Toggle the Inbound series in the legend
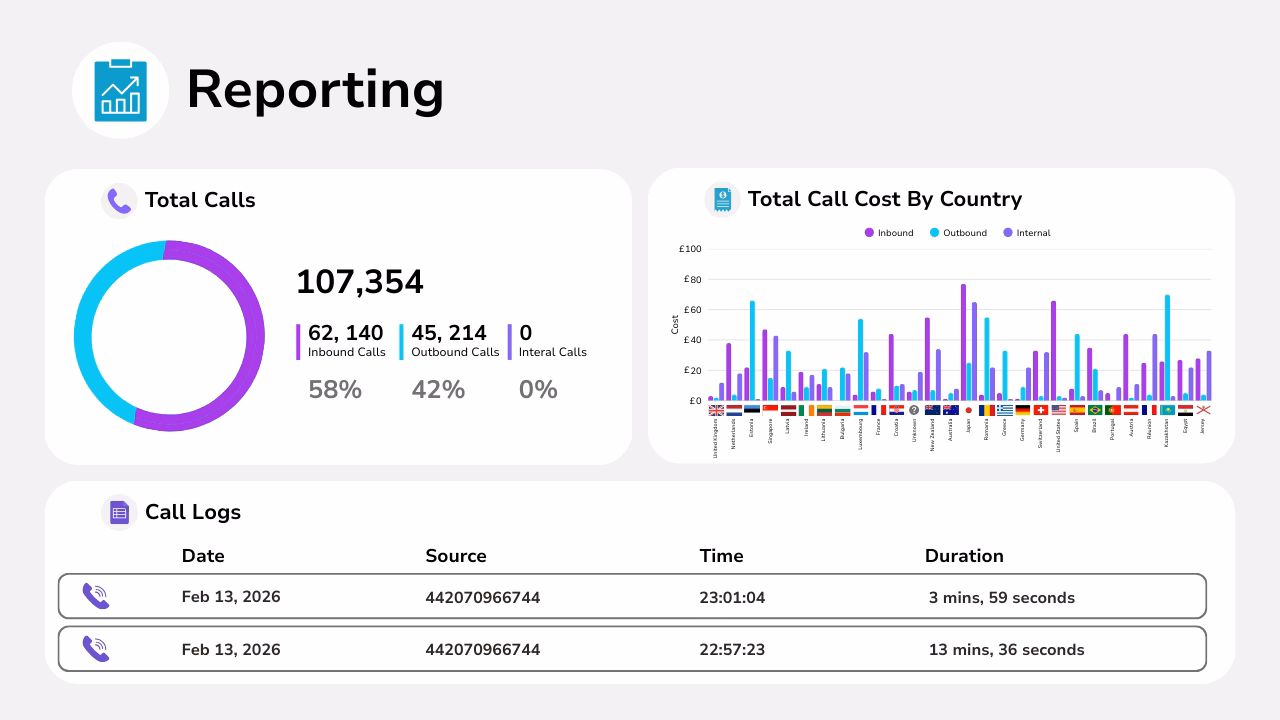 coord(889,232)
